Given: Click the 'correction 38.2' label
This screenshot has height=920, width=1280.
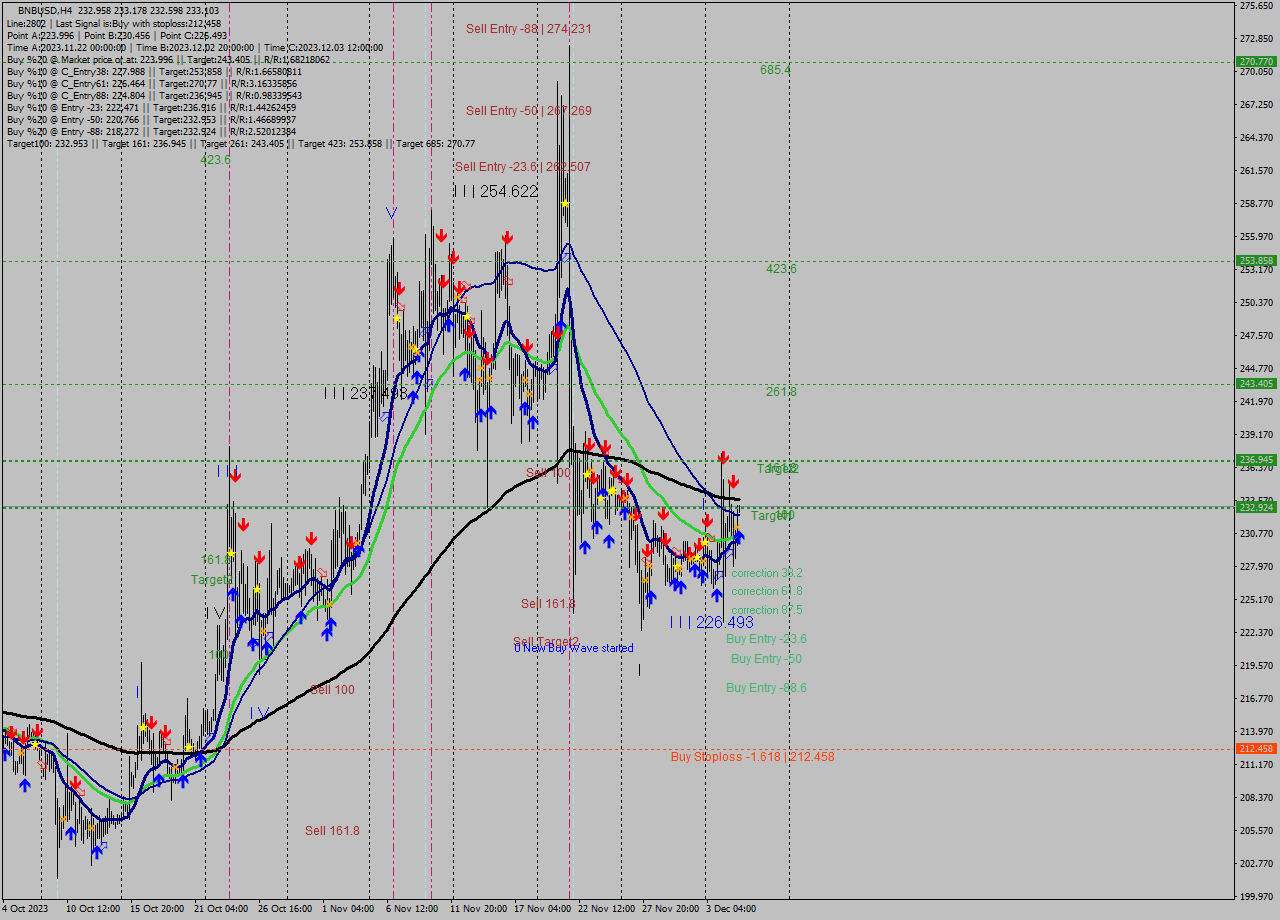Looking at the screenshot, I should tap(767, 573).
